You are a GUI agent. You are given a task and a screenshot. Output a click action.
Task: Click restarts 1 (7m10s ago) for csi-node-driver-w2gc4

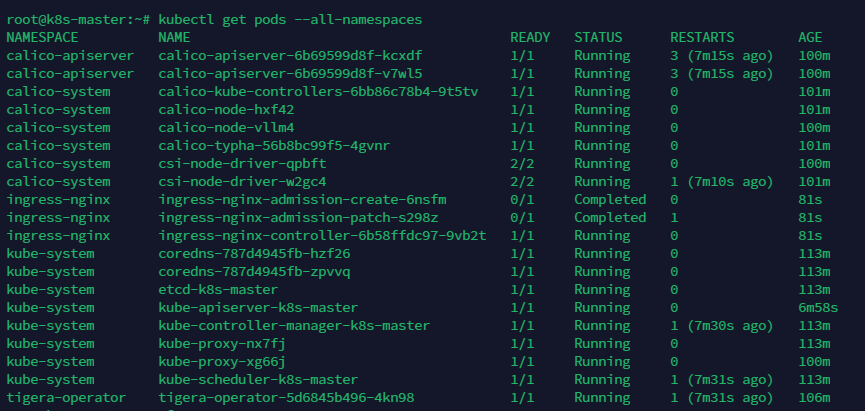[722, 182]
